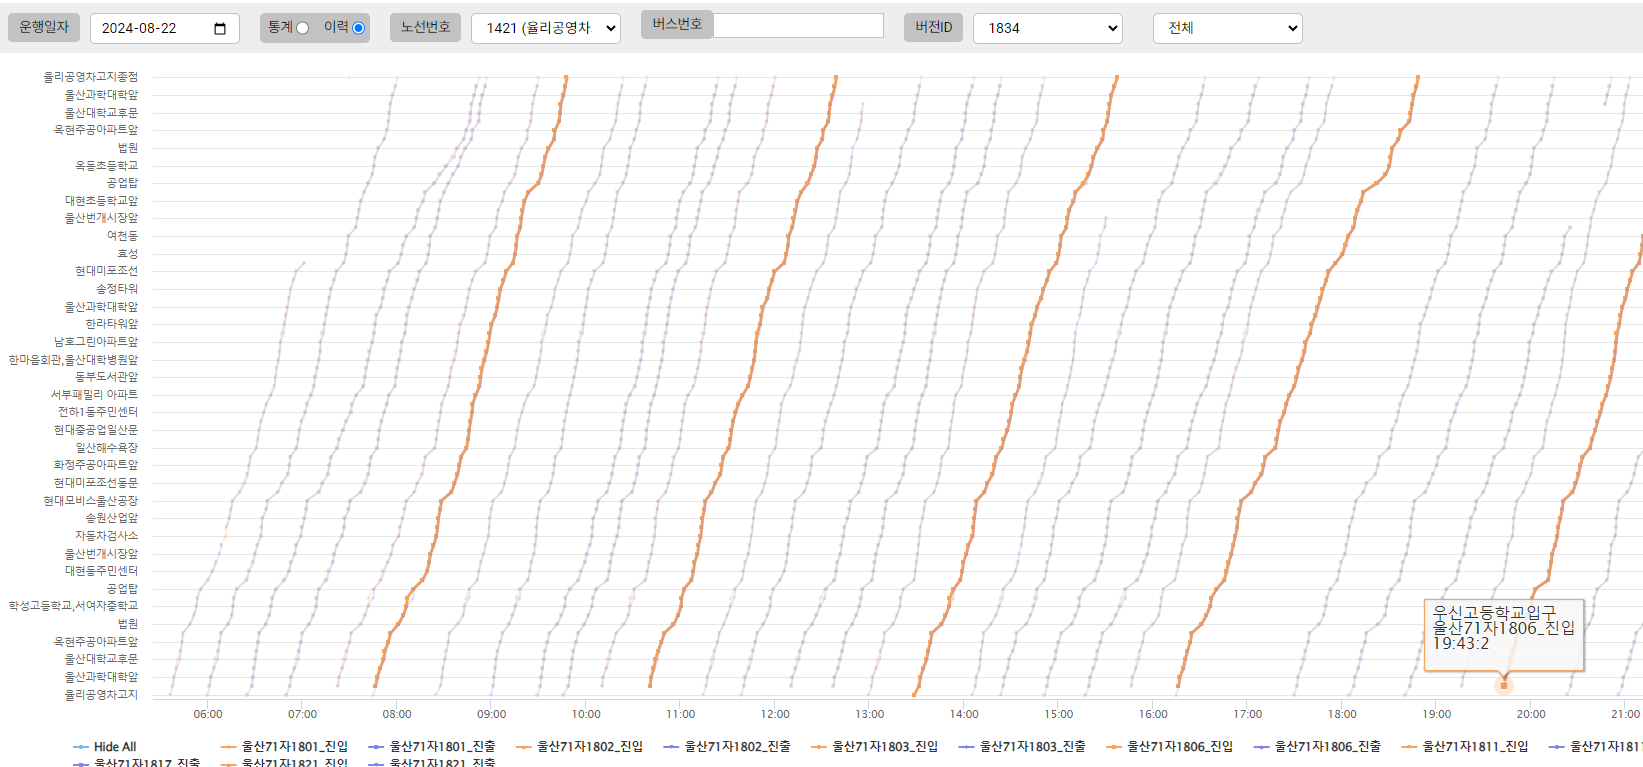Image resolution: width=1643 pixels, height=767 pixels.
Task: Select the 통계 radio button
Action: (302, 28)
